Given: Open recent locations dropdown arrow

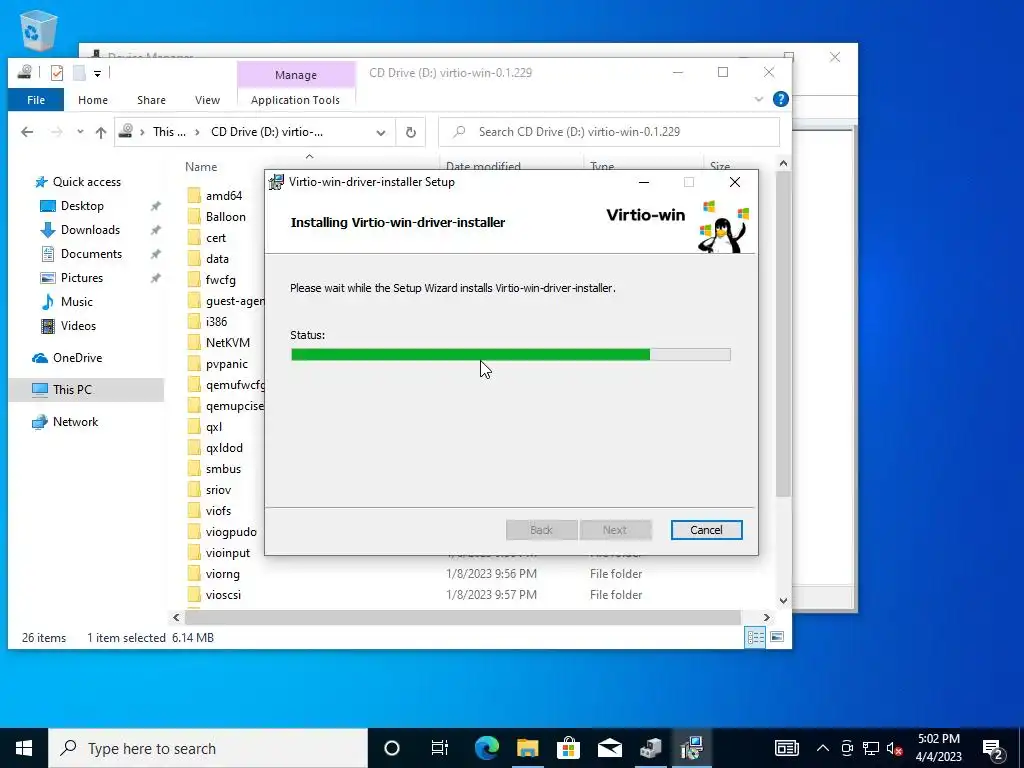Looking at the screenshot, I should (80, 132).
